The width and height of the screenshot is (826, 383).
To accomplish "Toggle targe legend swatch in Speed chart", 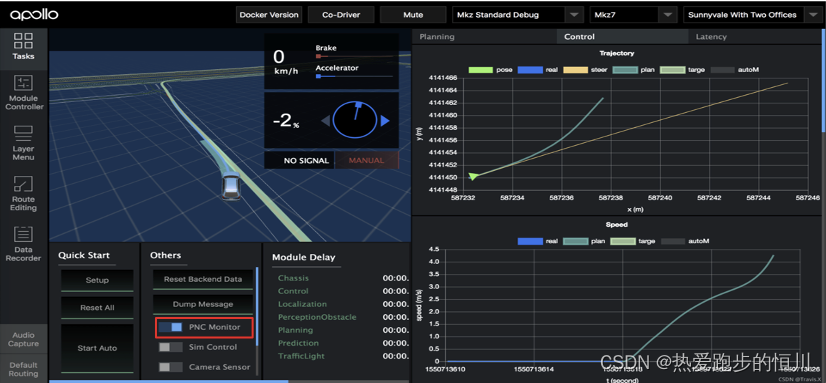I will pyautogui.click(x=623, y=241).
